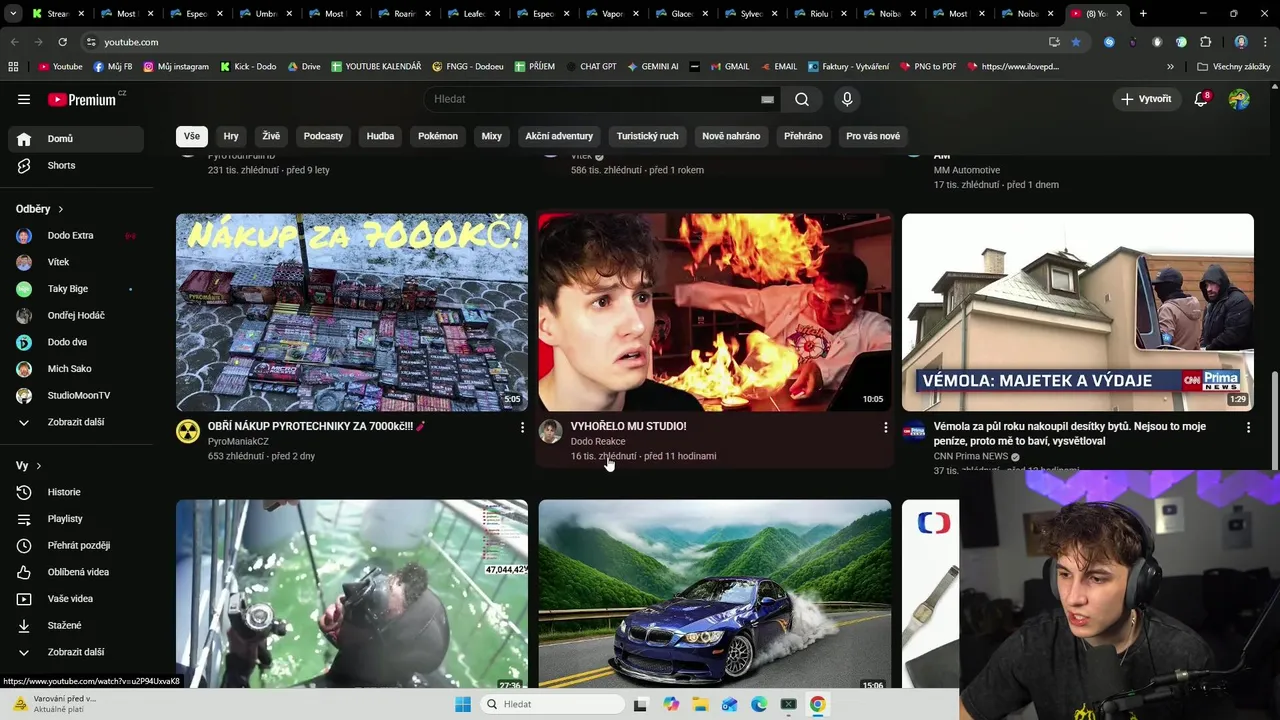Open the PyroManiakCZ channel avatar
This screenshot has width=1280, height=720.
pyautogui.click(x=188, y=431)
